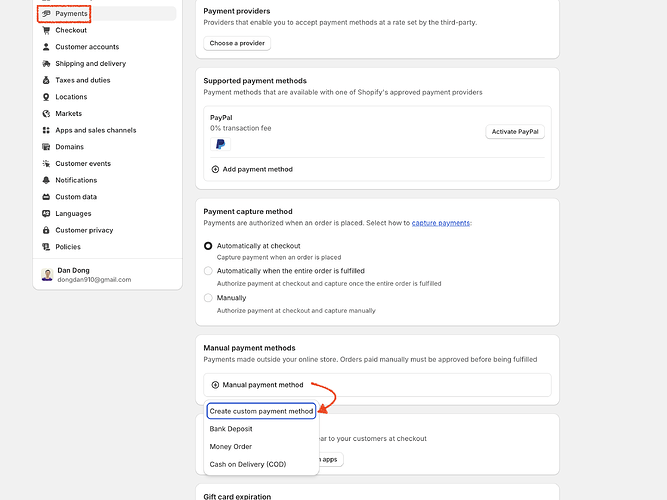Choose Create custom payment method

pos(261,411)
